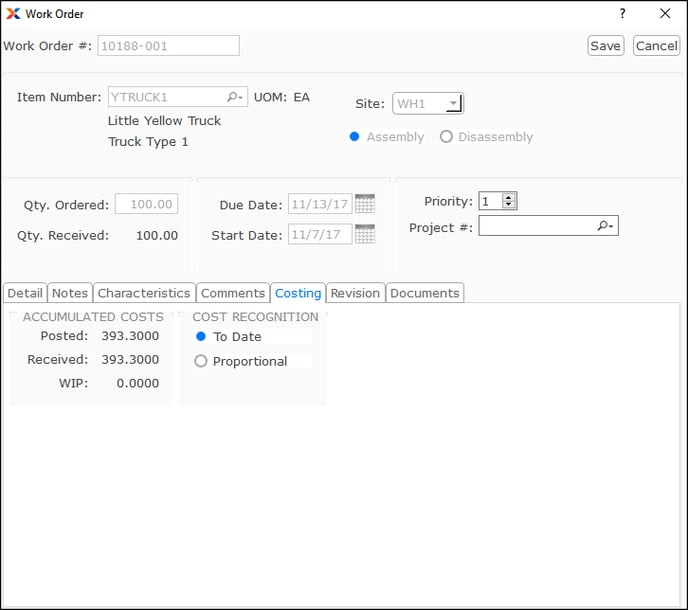
Task: Open the Documents tab
Action: (425, 293)
